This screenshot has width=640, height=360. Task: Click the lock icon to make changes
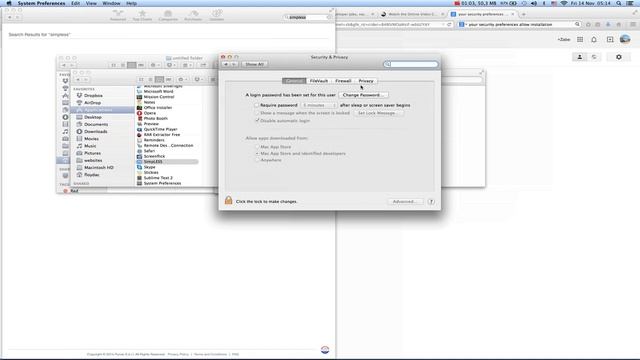point(229,200)
